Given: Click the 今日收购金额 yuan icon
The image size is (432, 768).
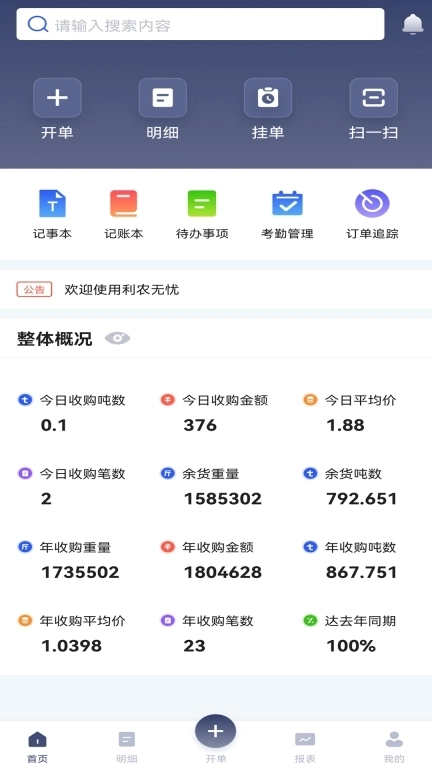Looking at the screenshot, I should 168,400.
